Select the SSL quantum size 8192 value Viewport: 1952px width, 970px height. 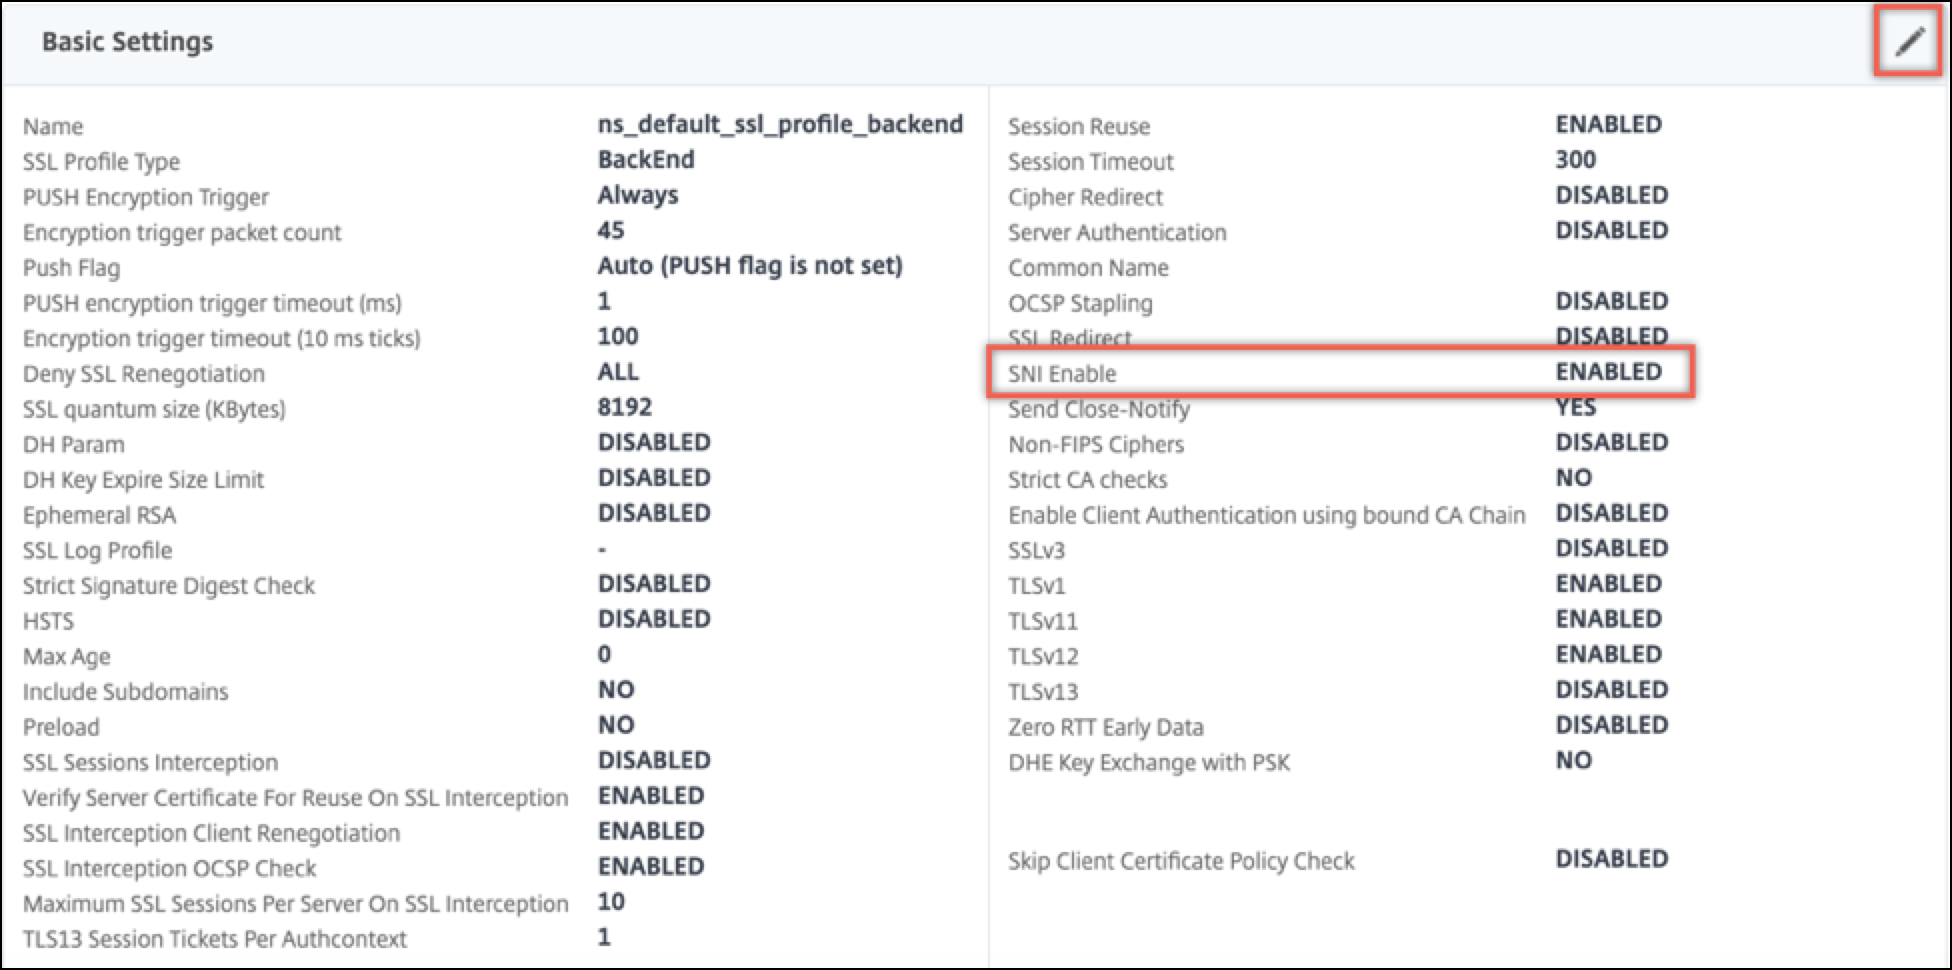pos(624,407)
